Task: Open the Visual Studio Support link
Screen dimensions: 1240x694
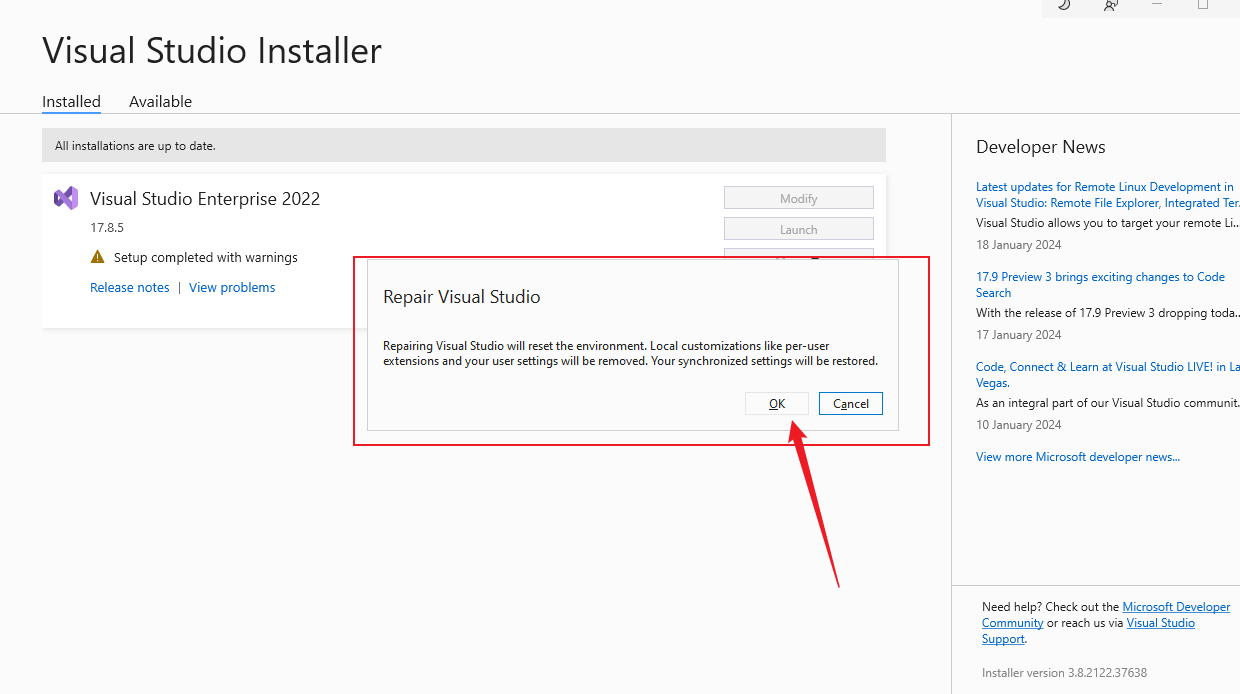Action: (1088, 631)
